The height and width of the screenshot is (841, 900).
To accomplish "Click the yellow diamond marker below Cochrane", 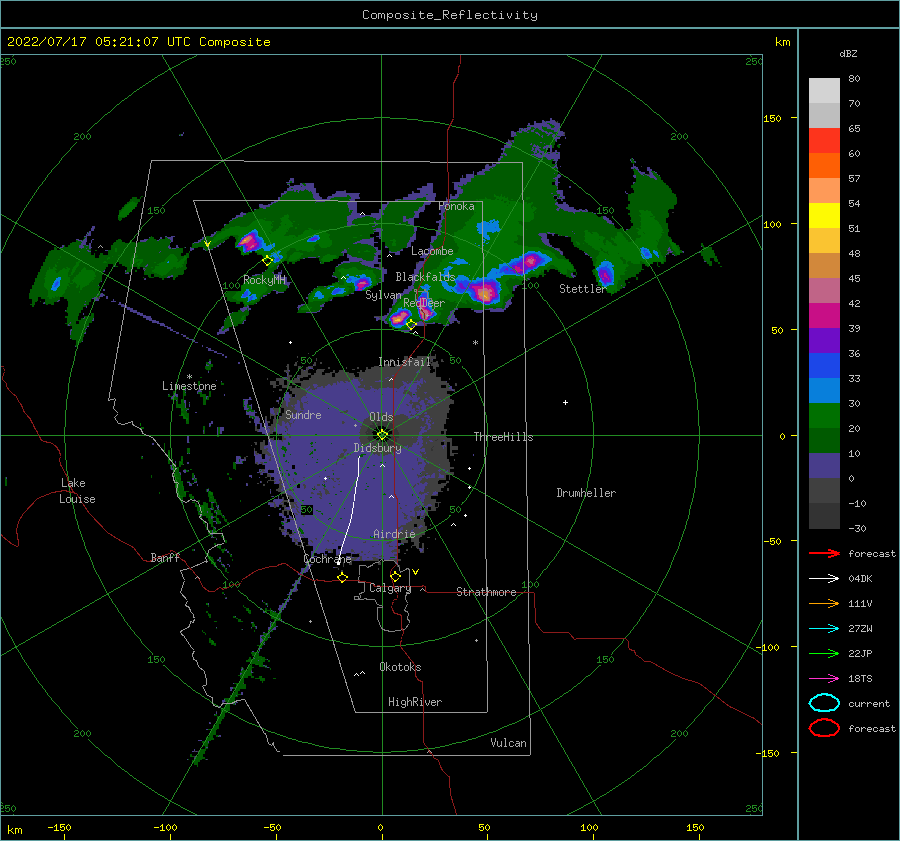I will pyautogui.click(x=342, y=577).
